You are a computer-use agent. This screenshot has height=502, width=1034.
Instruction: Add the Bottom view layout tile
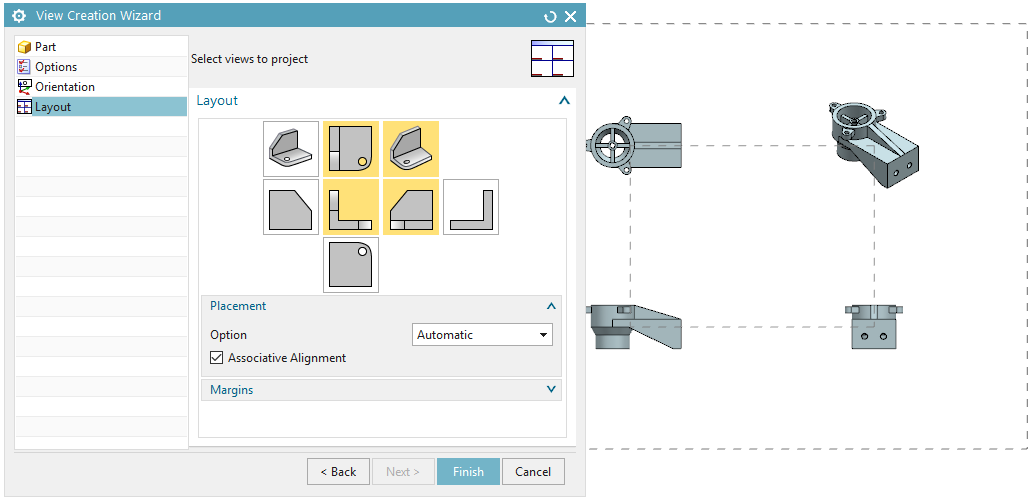351,265
